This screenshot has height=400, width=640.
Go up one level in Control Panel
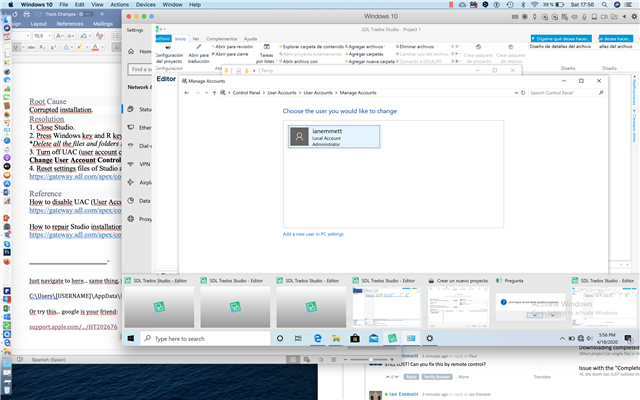click(214, 93)
